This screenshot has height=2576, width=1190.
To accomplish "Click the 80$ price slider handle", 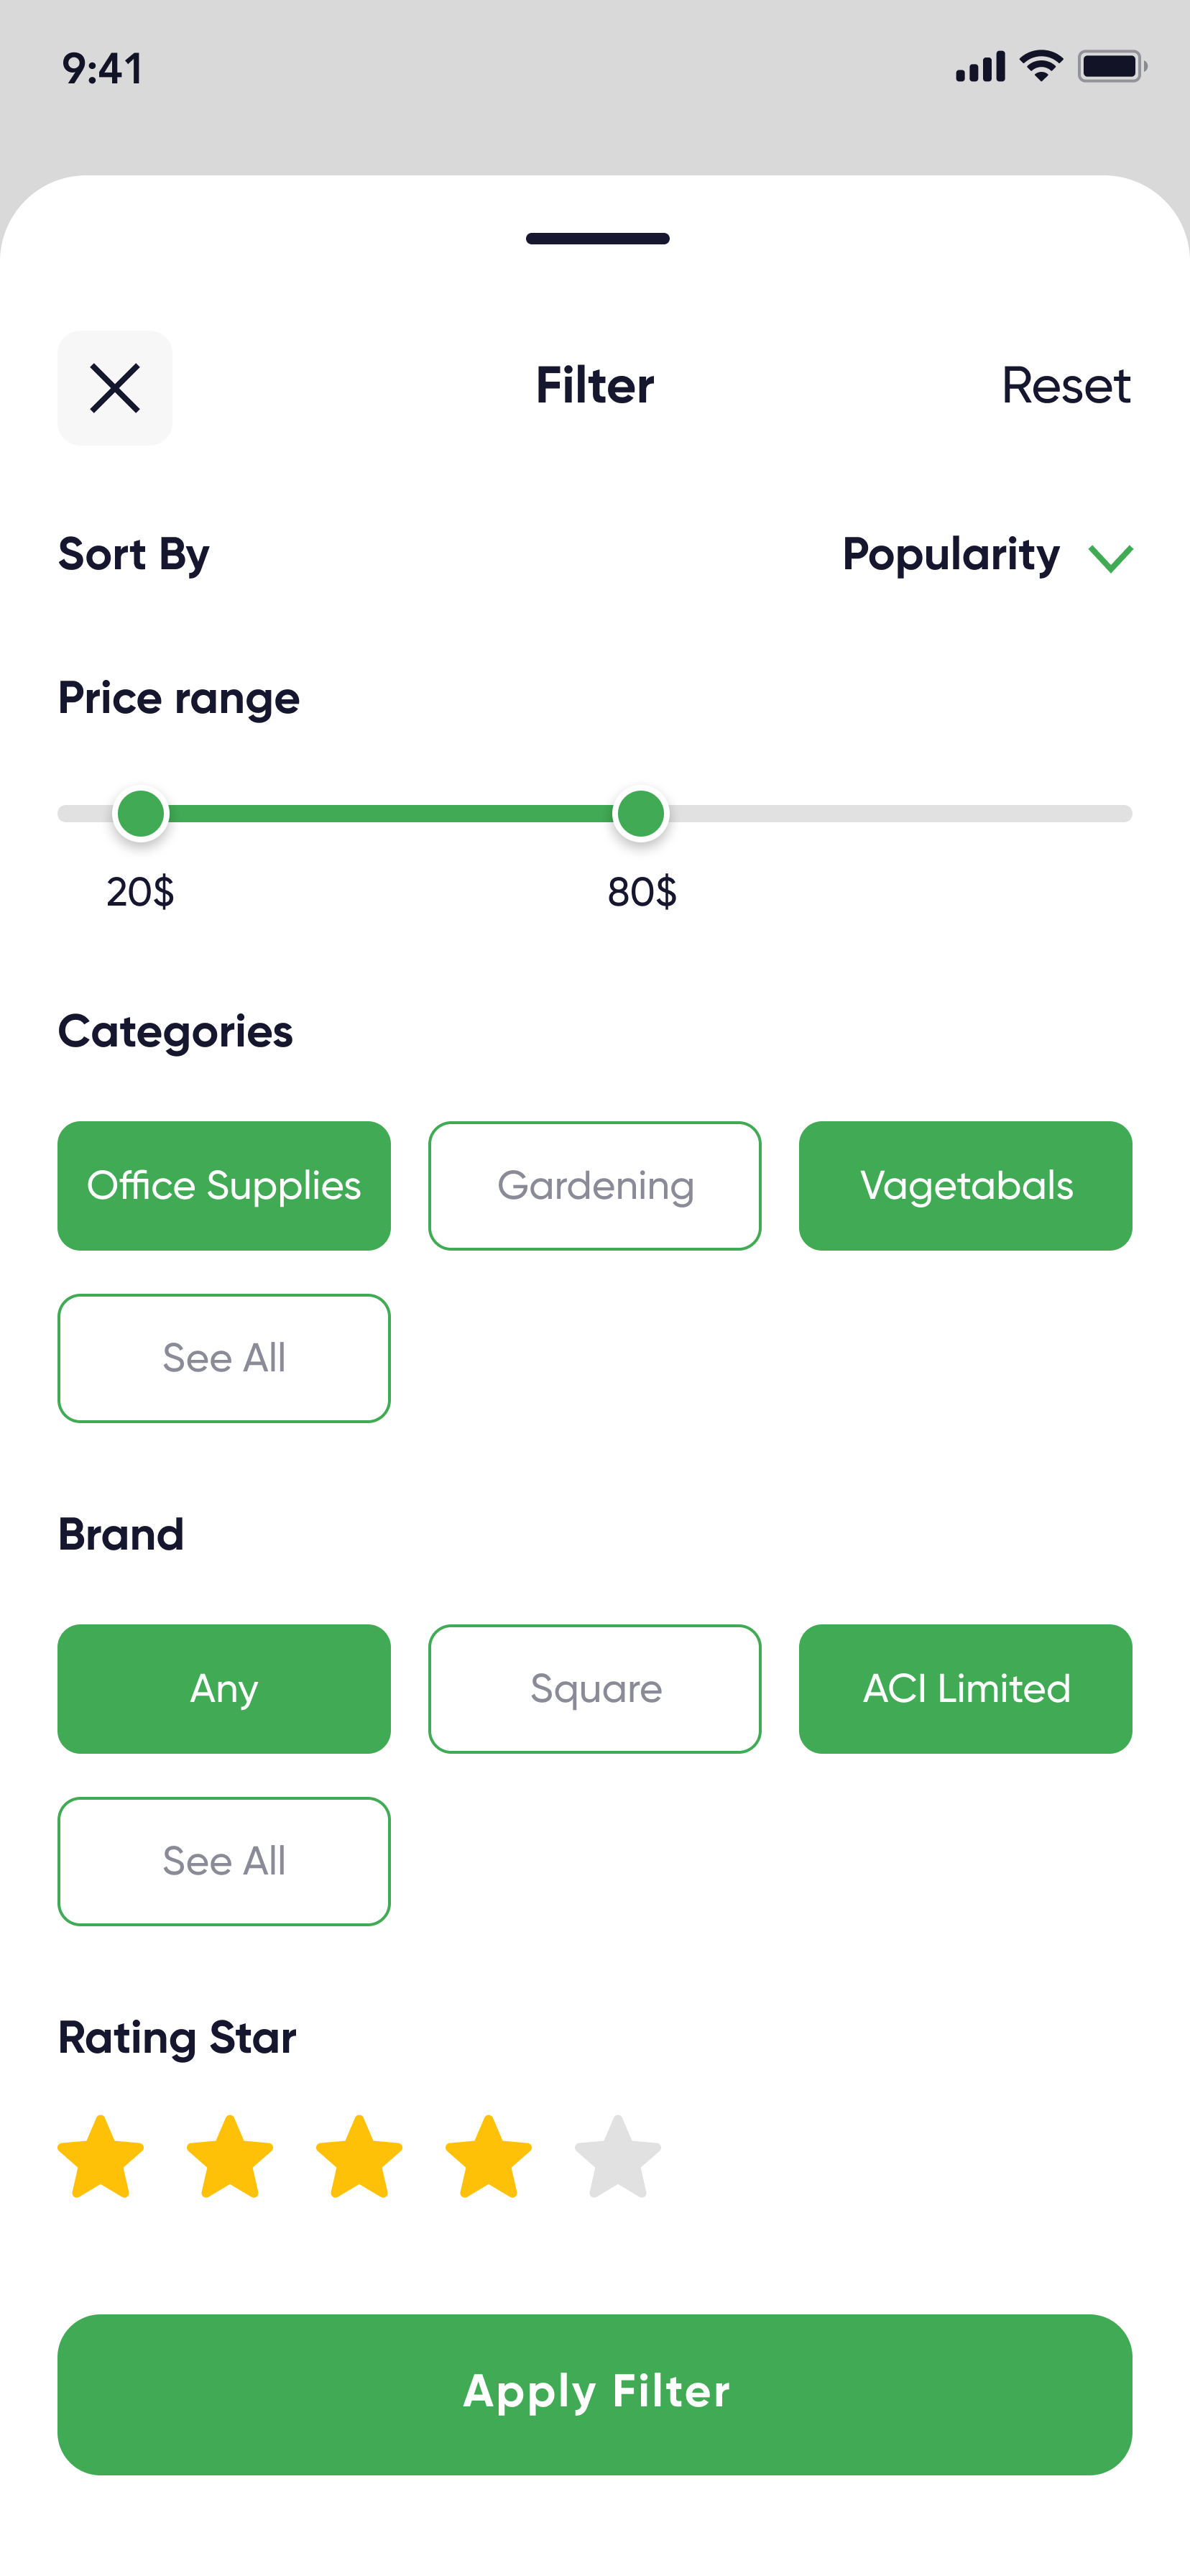I will (x=640, y=813).
